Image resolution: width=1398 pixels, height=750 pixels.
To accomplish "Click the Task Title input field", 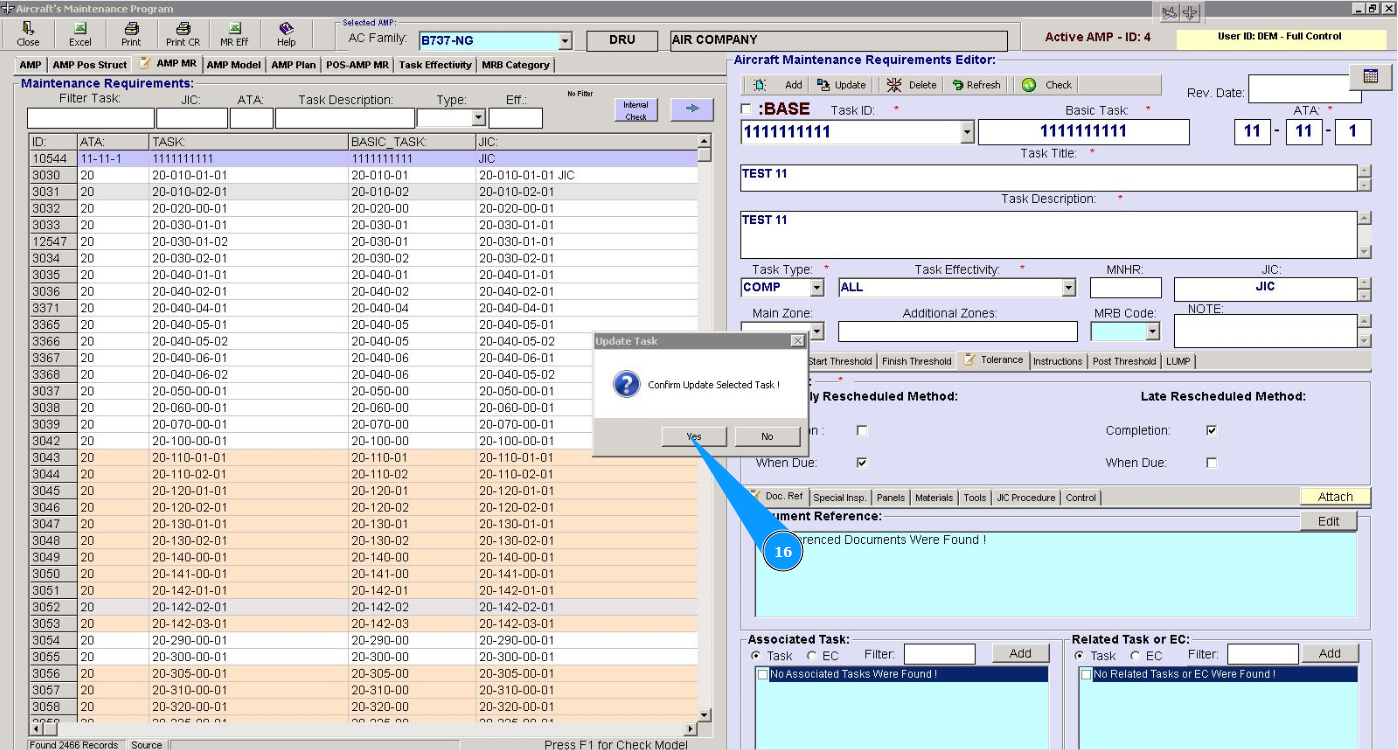I will (1047, 178).
